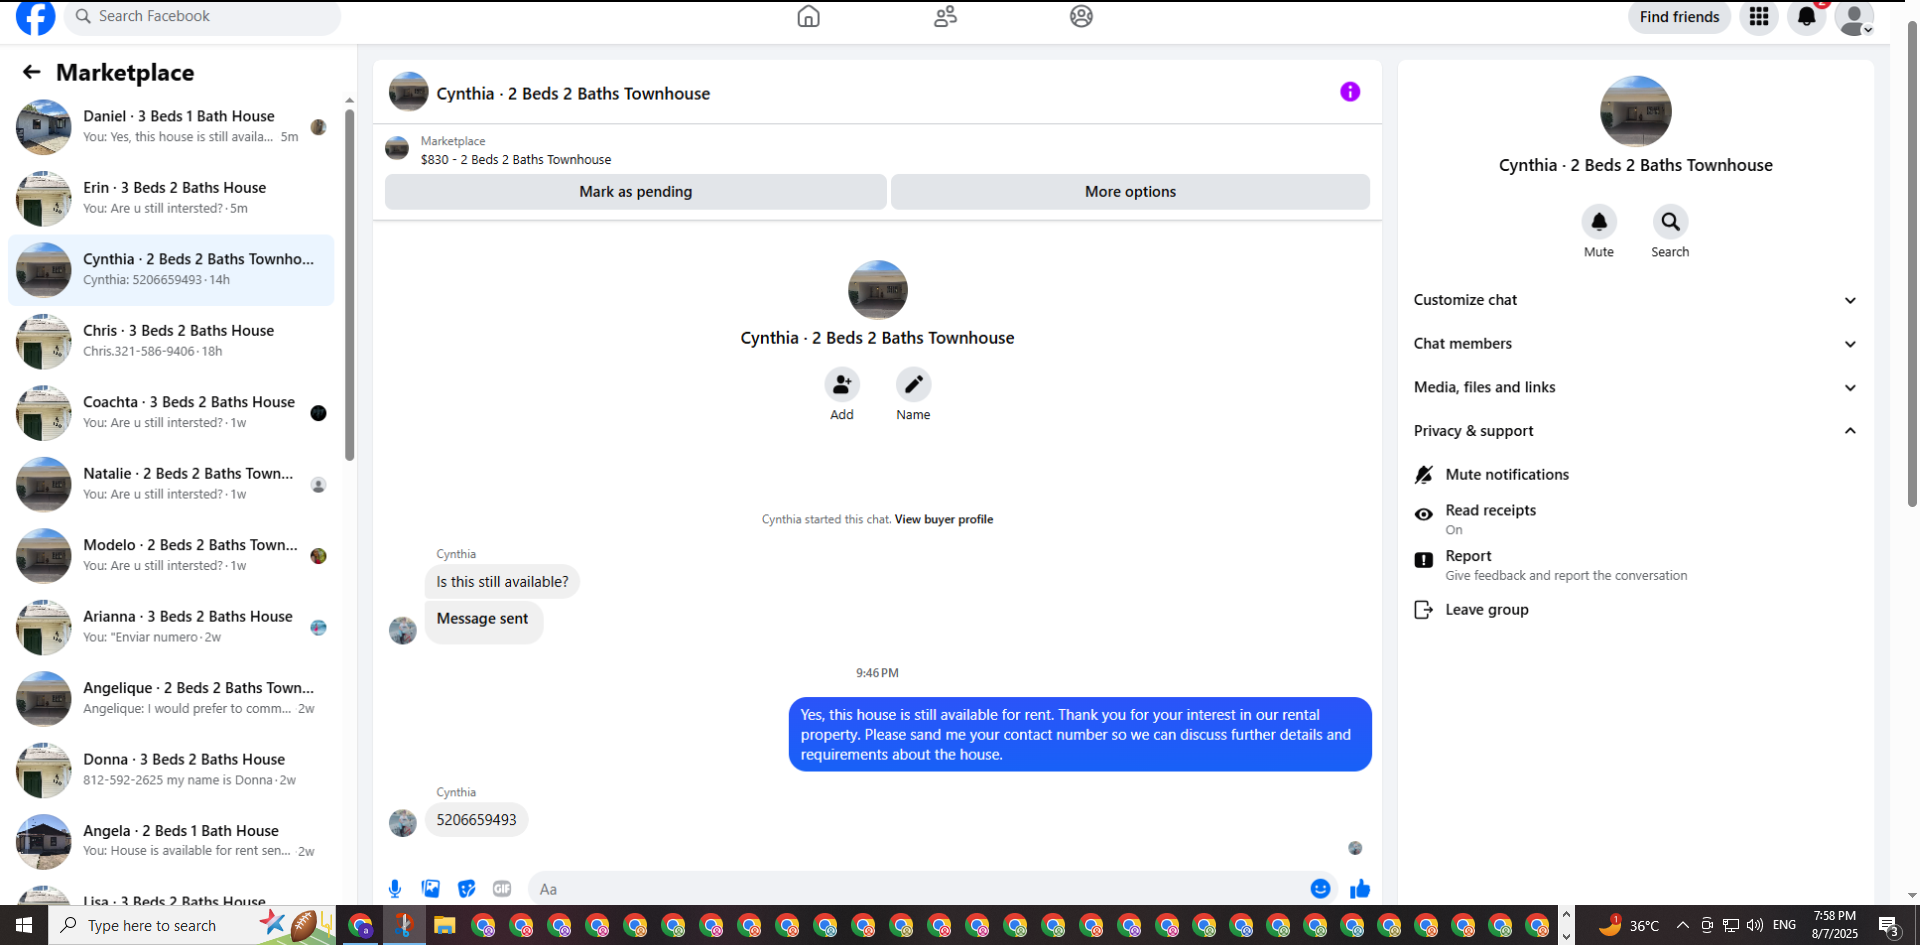Collapse the Privacy & support section
The height and width of the screenshot is (945, 1920).
tap(1636, 431)
